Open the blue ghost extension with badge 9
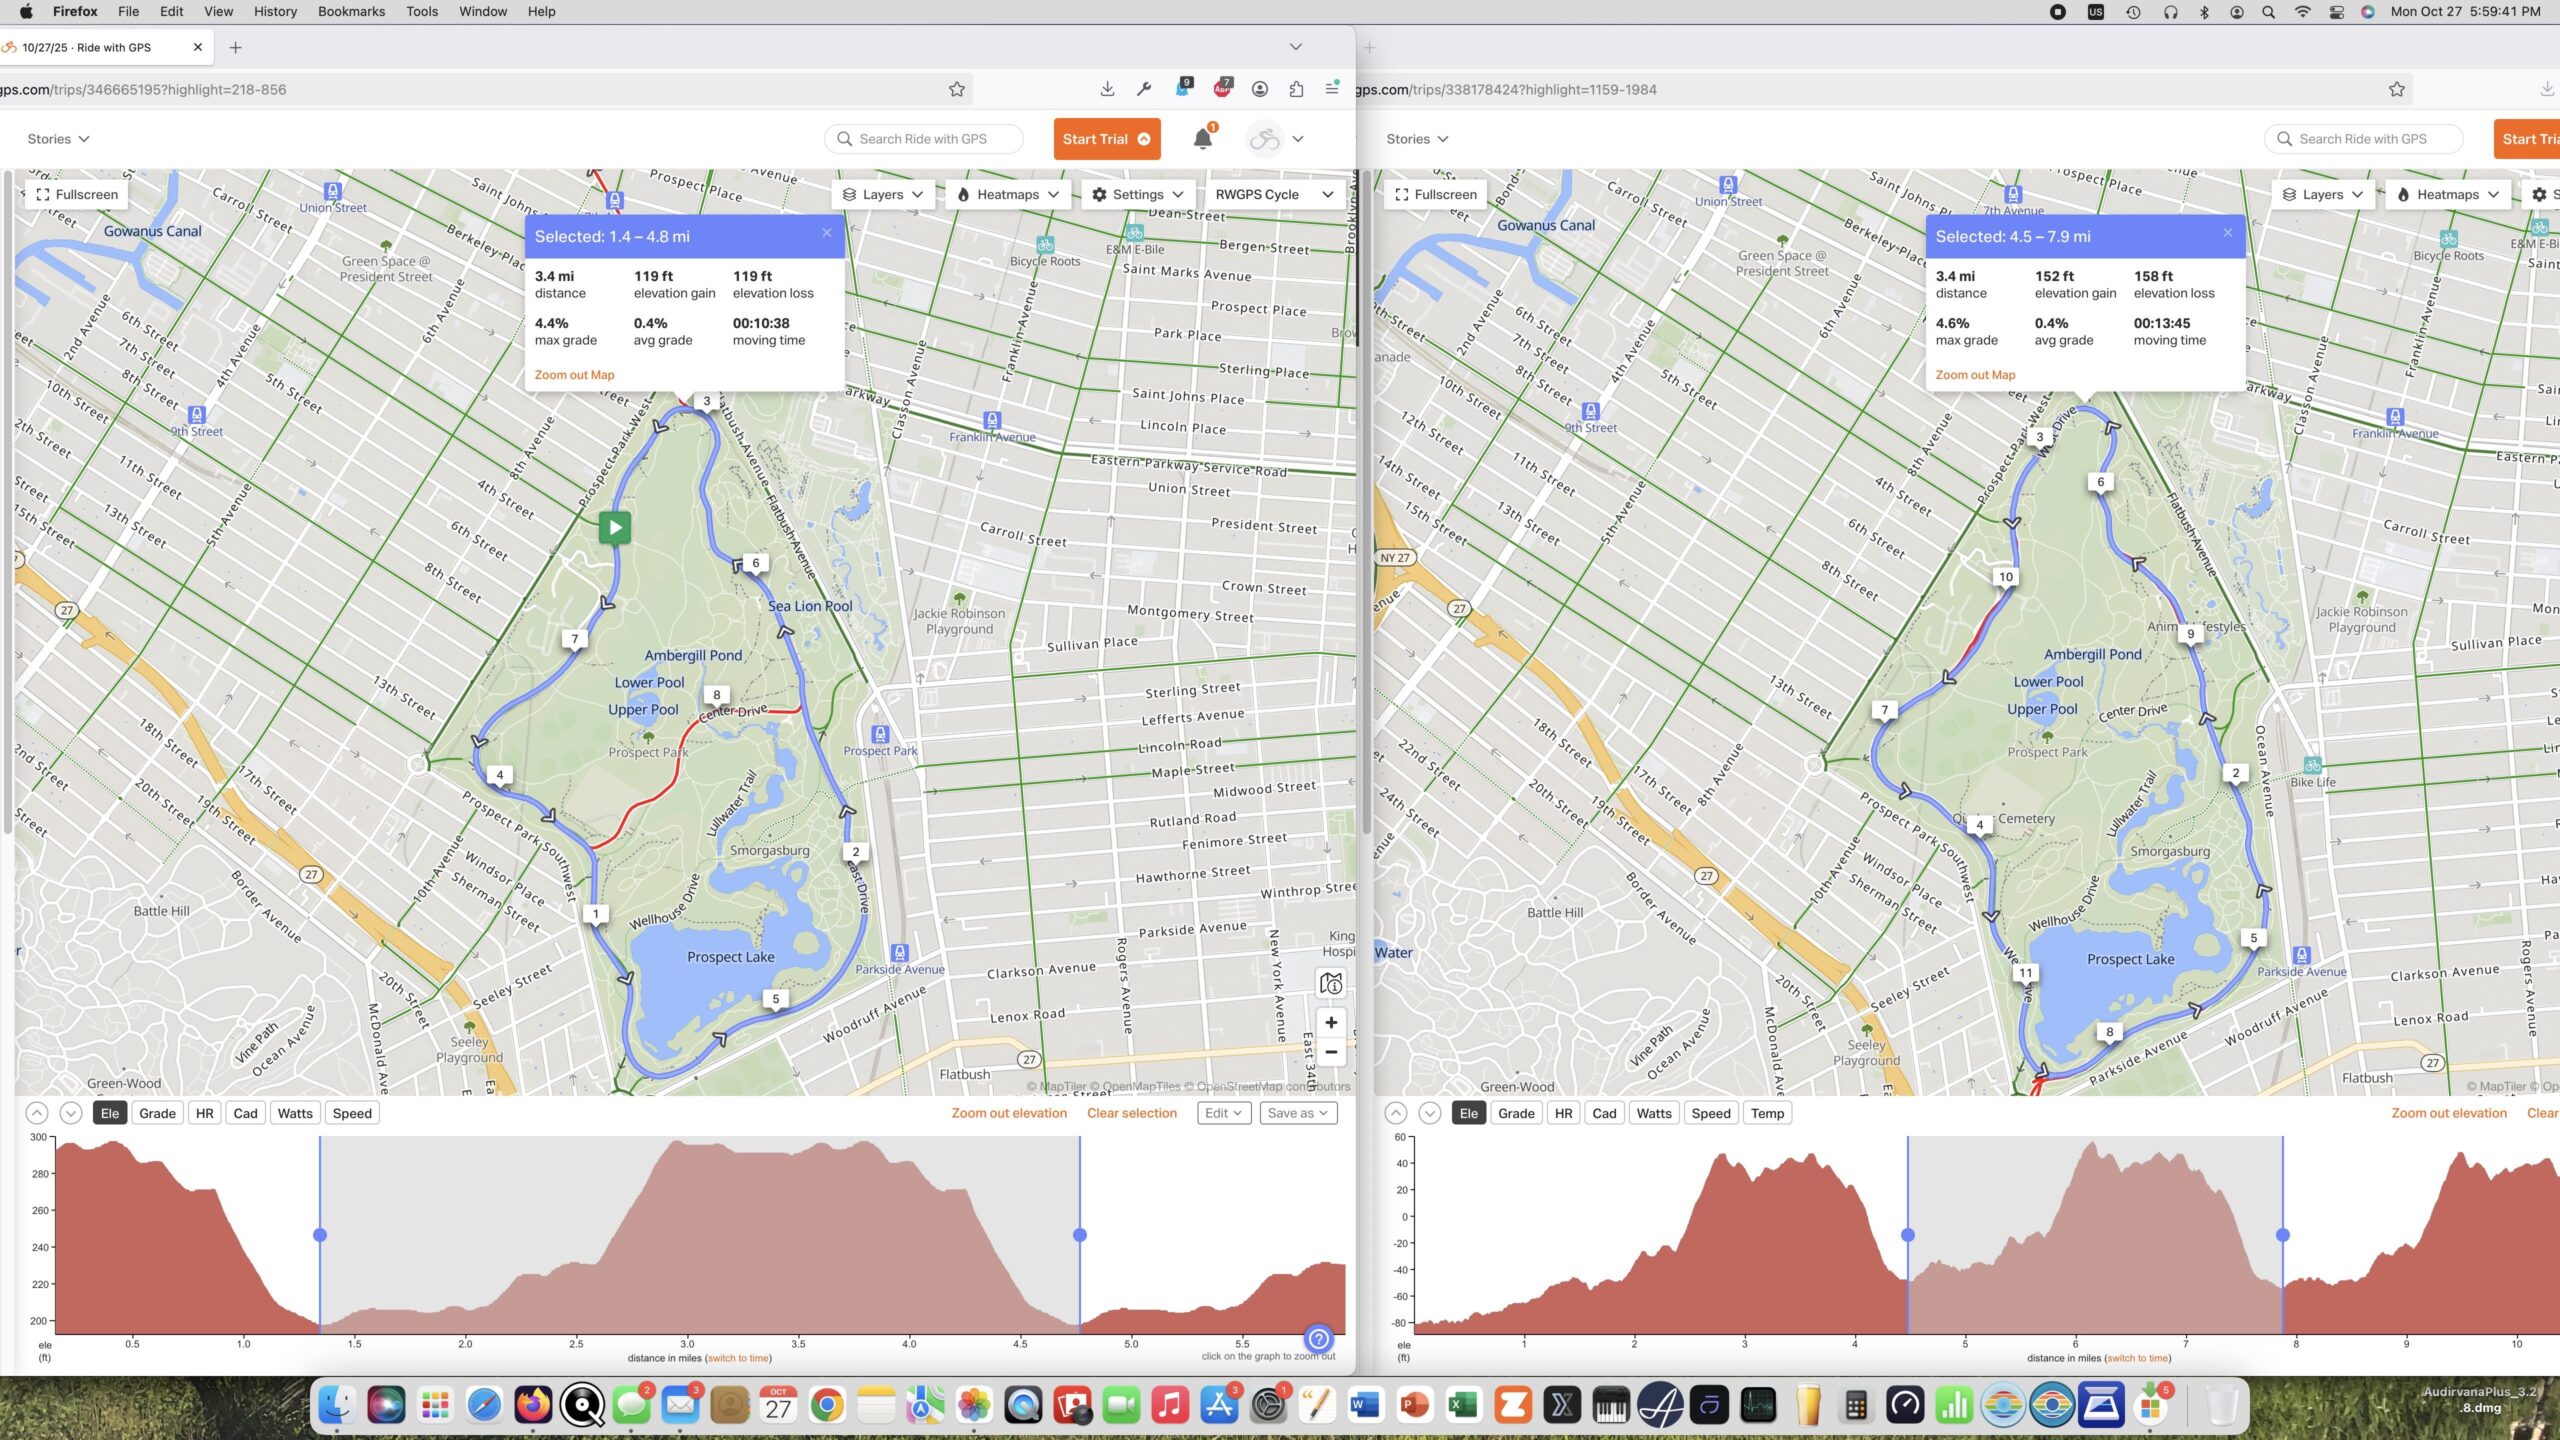2560x1440 pixels. pyautogui.click(x=1183, y=88)
